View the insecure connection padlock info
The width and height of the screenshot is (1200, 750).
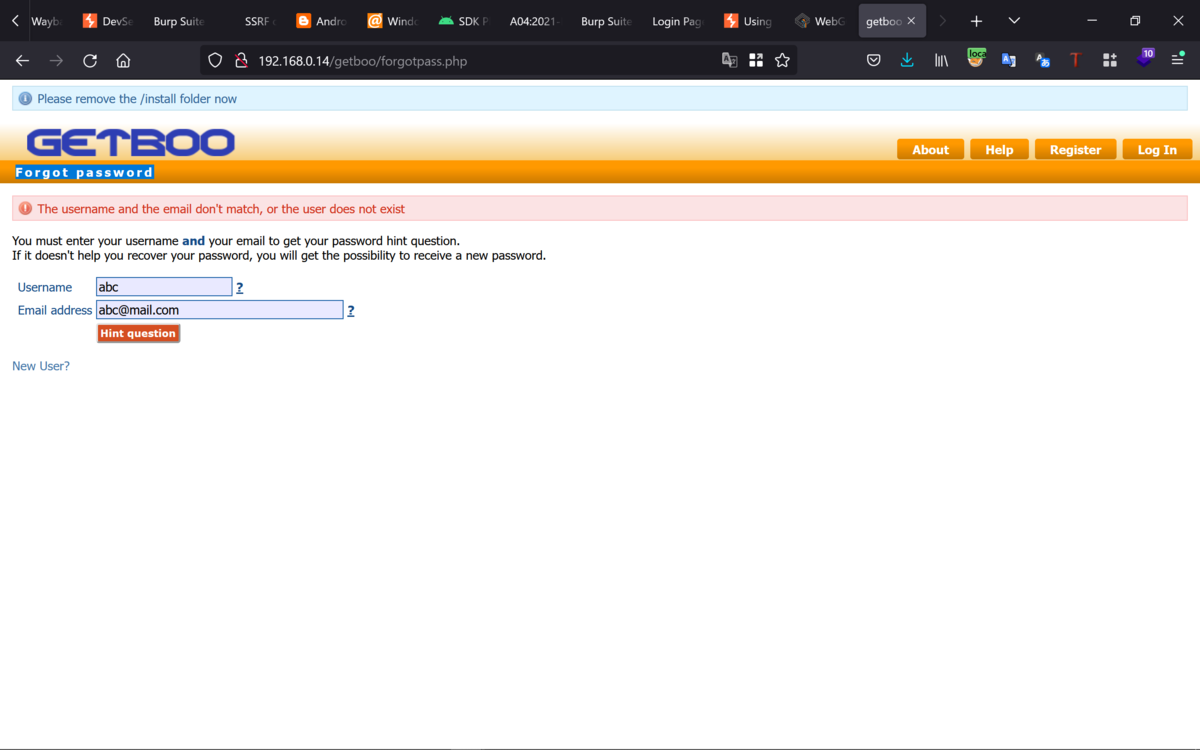point(241,61)
